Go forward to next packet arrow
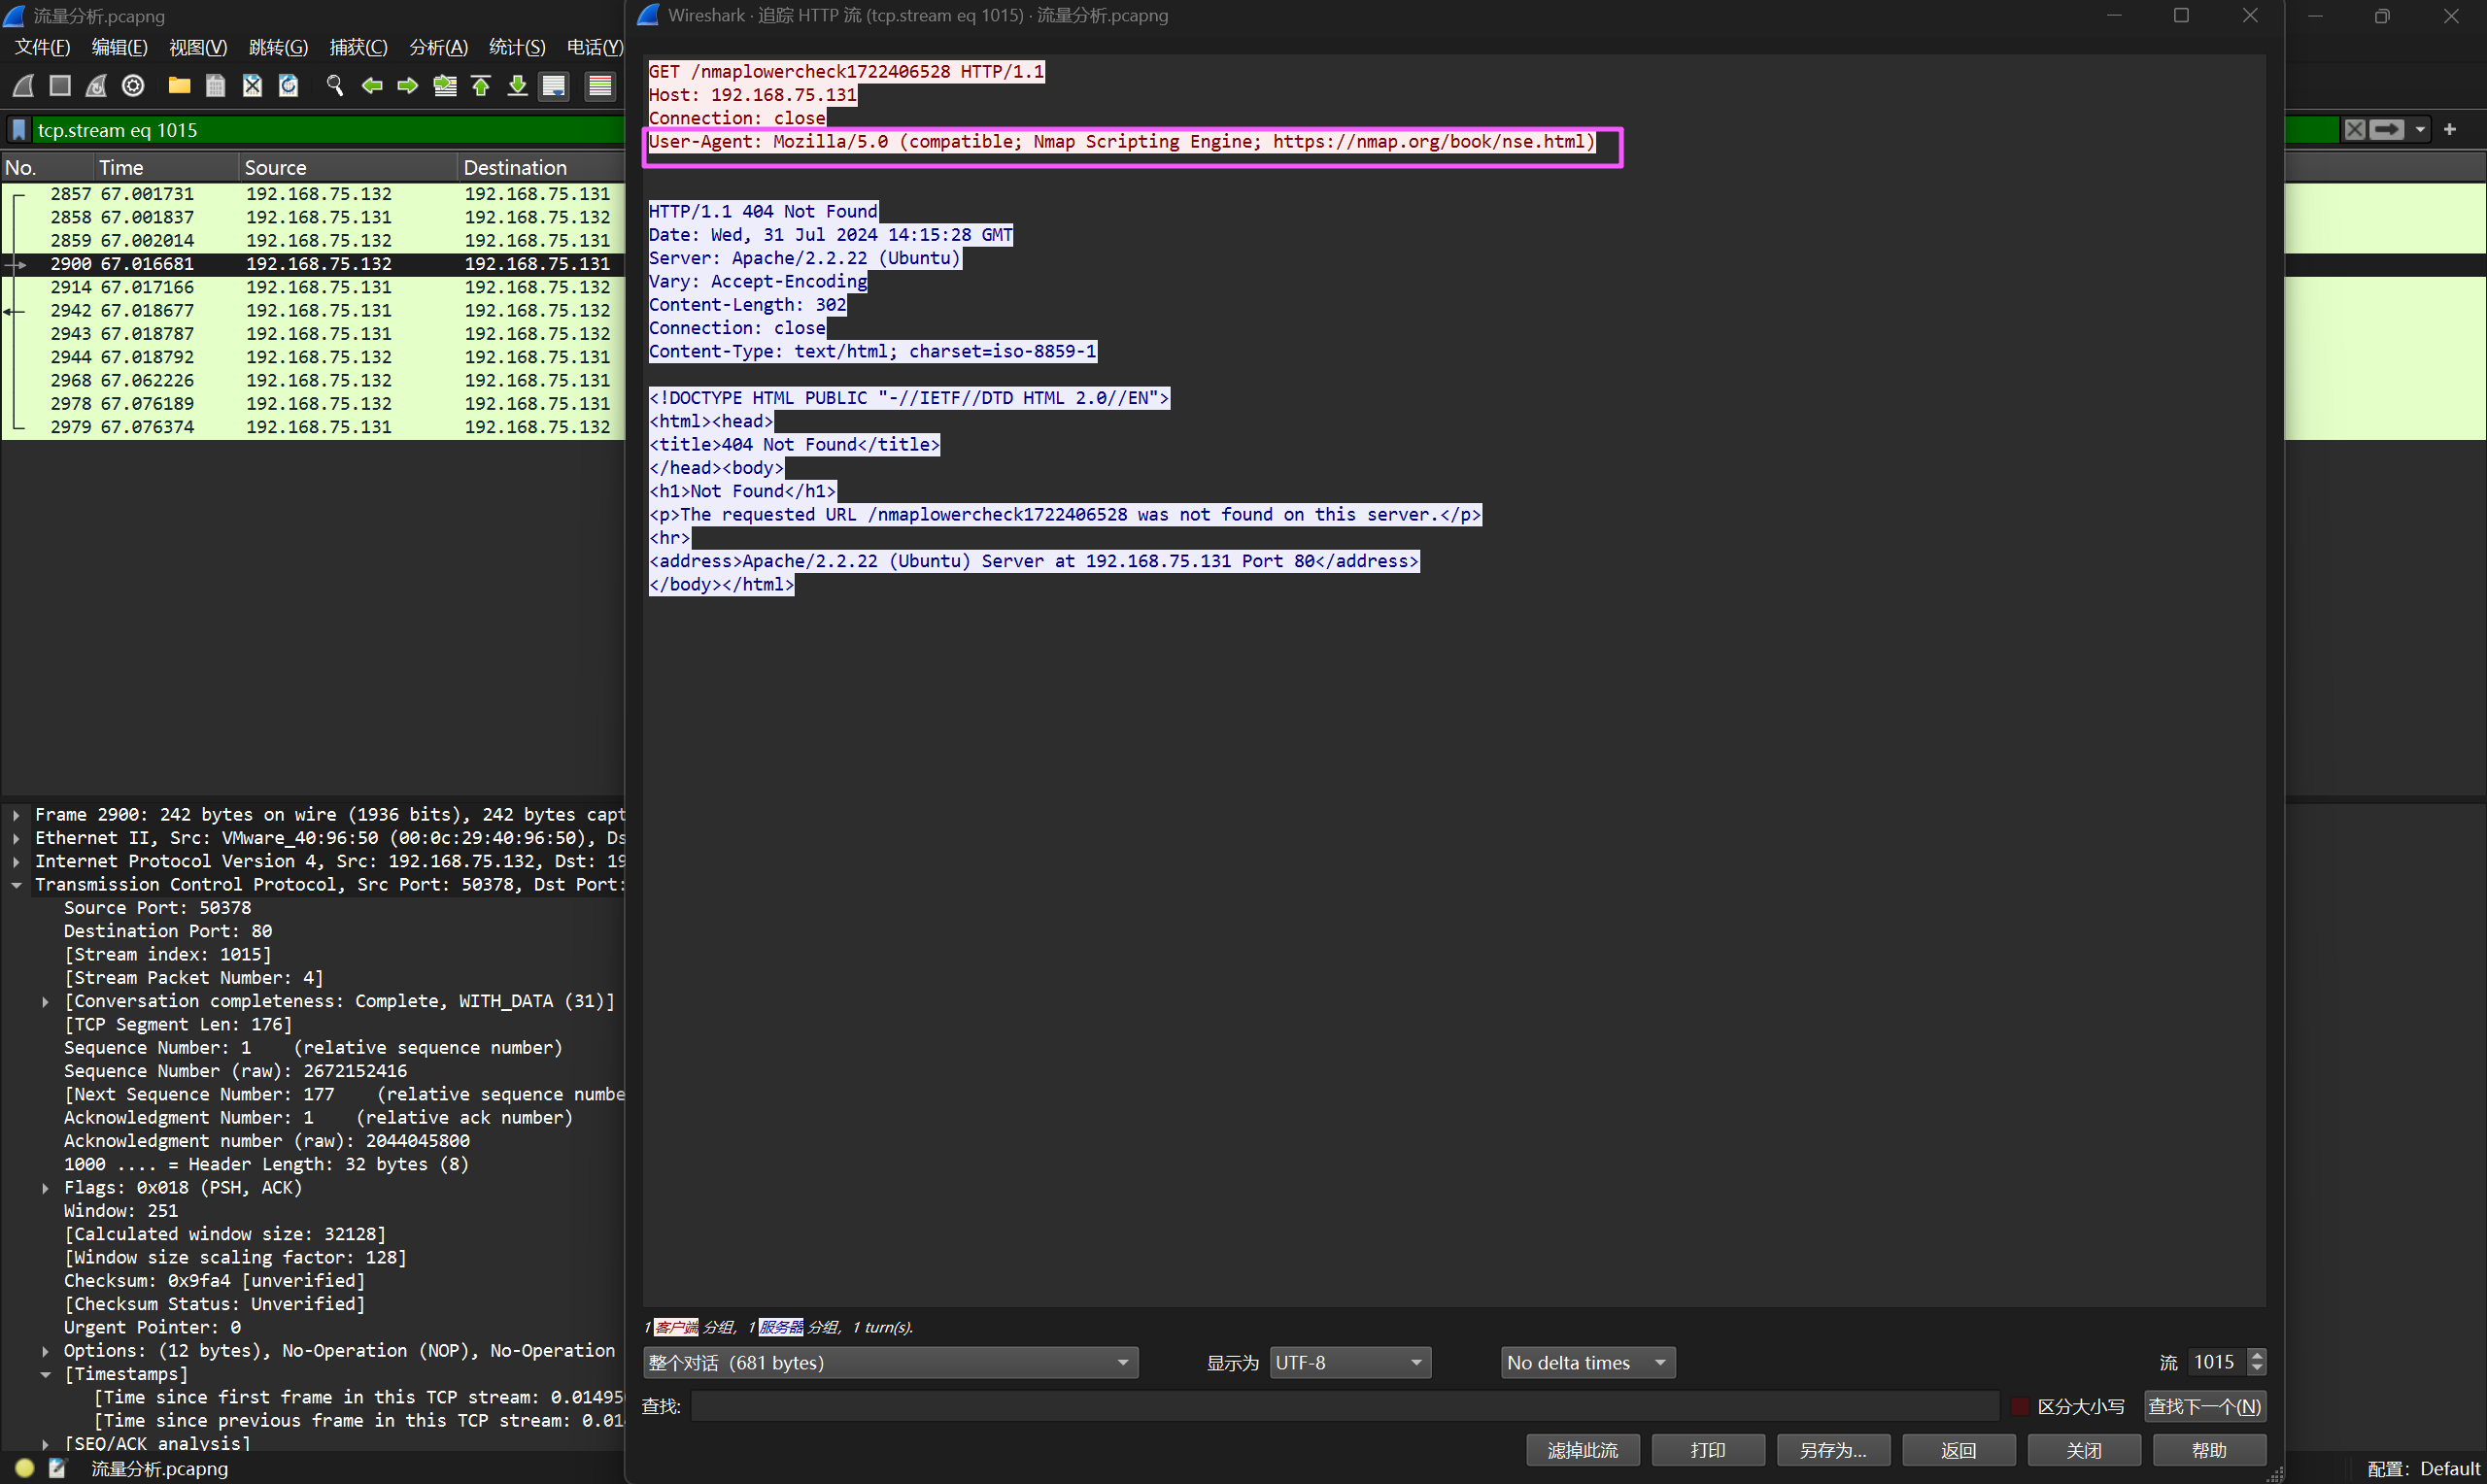Viewport: 2487px width, 1484px height. pos(408,86)
